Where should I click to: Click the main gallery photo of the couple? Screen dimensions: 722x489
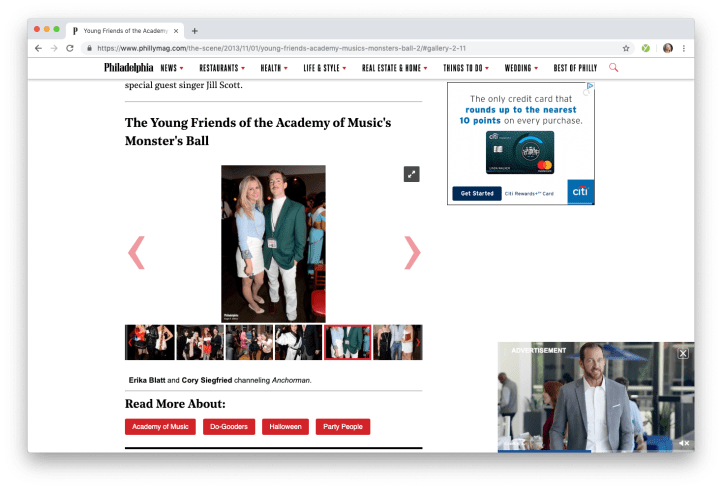(273, 244)
